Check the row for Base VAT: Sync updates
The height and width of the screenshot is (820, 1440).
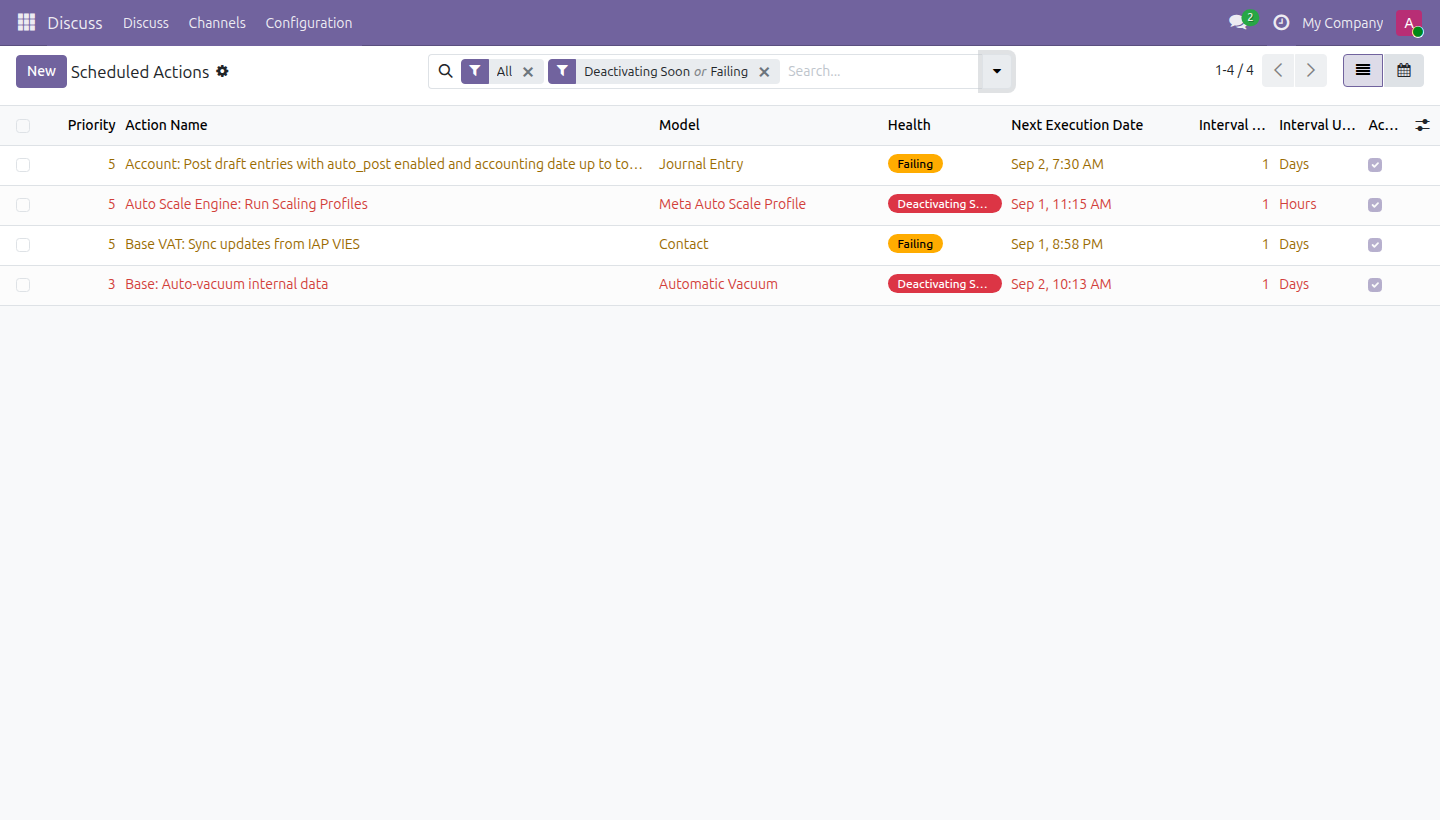23,245
